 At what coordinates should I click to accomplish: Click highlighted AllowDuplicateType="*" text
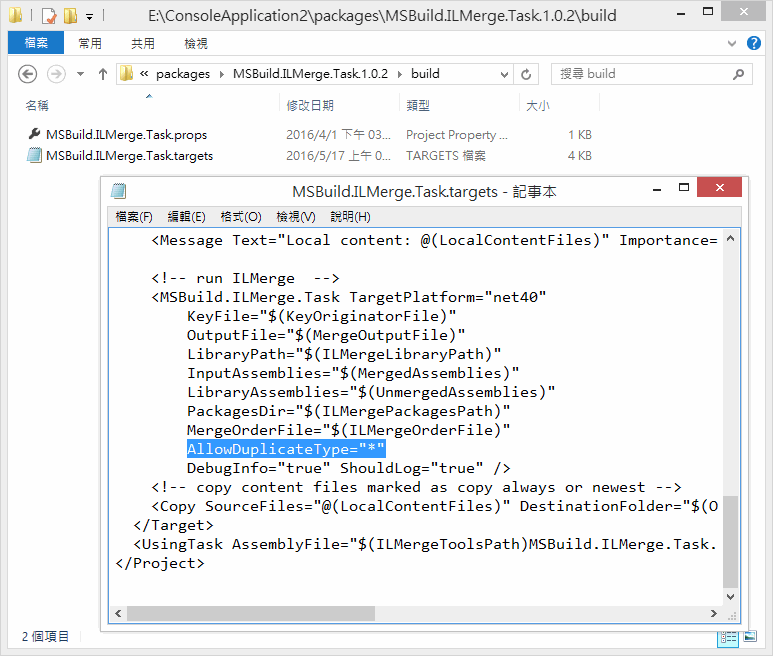coord(286,449)
